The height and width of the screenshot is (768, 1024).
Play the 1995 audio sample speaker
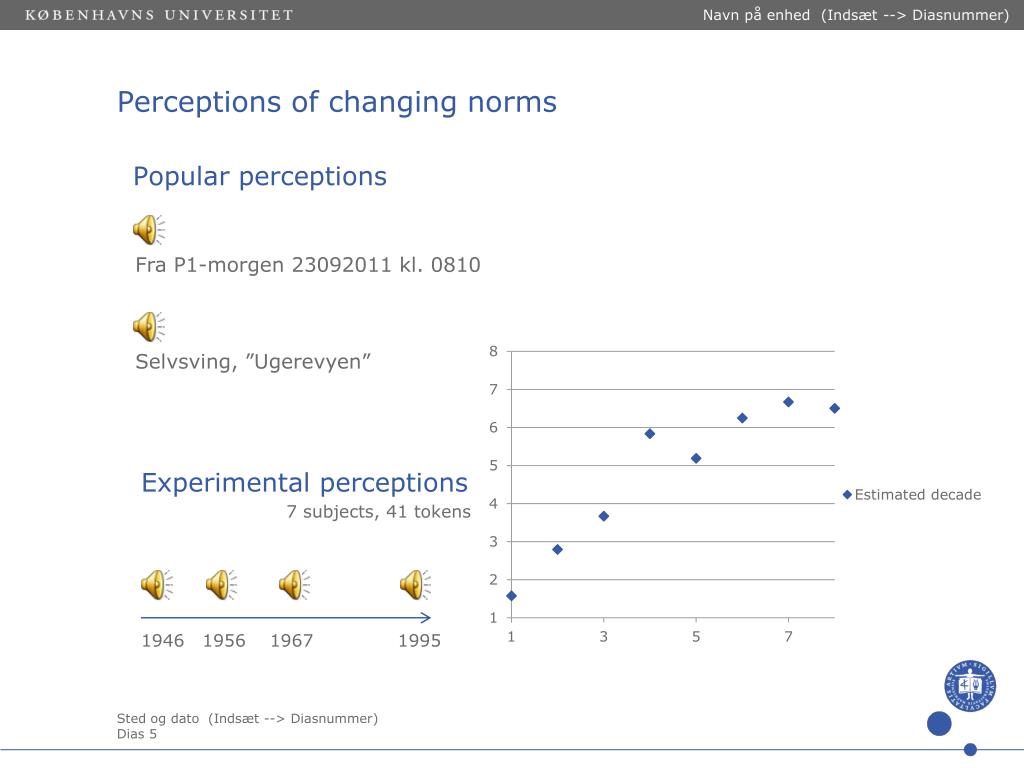416,584
